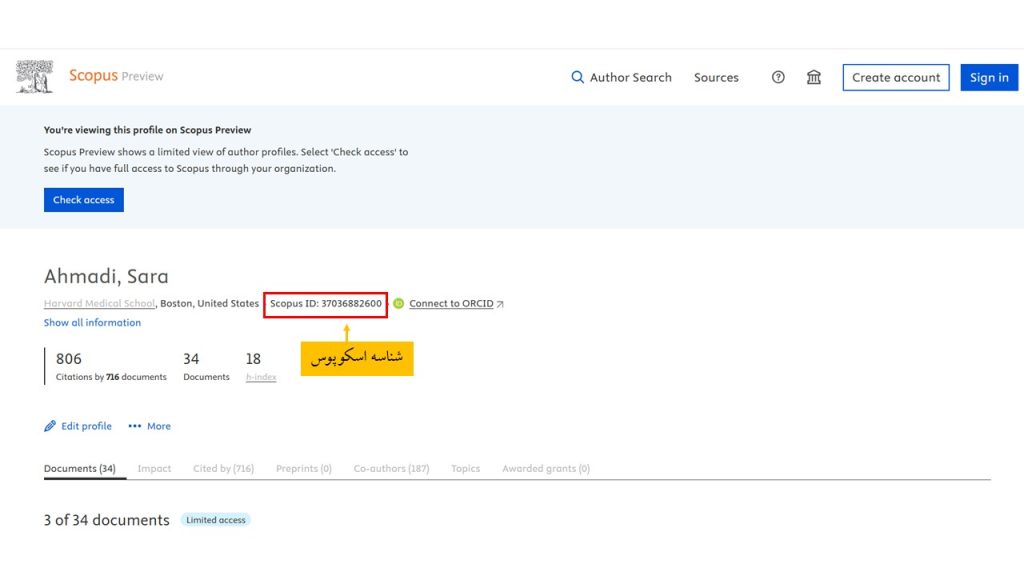Open the h-index definition link
This screenshot has width=1024, height=576.
tap(261, 377)
